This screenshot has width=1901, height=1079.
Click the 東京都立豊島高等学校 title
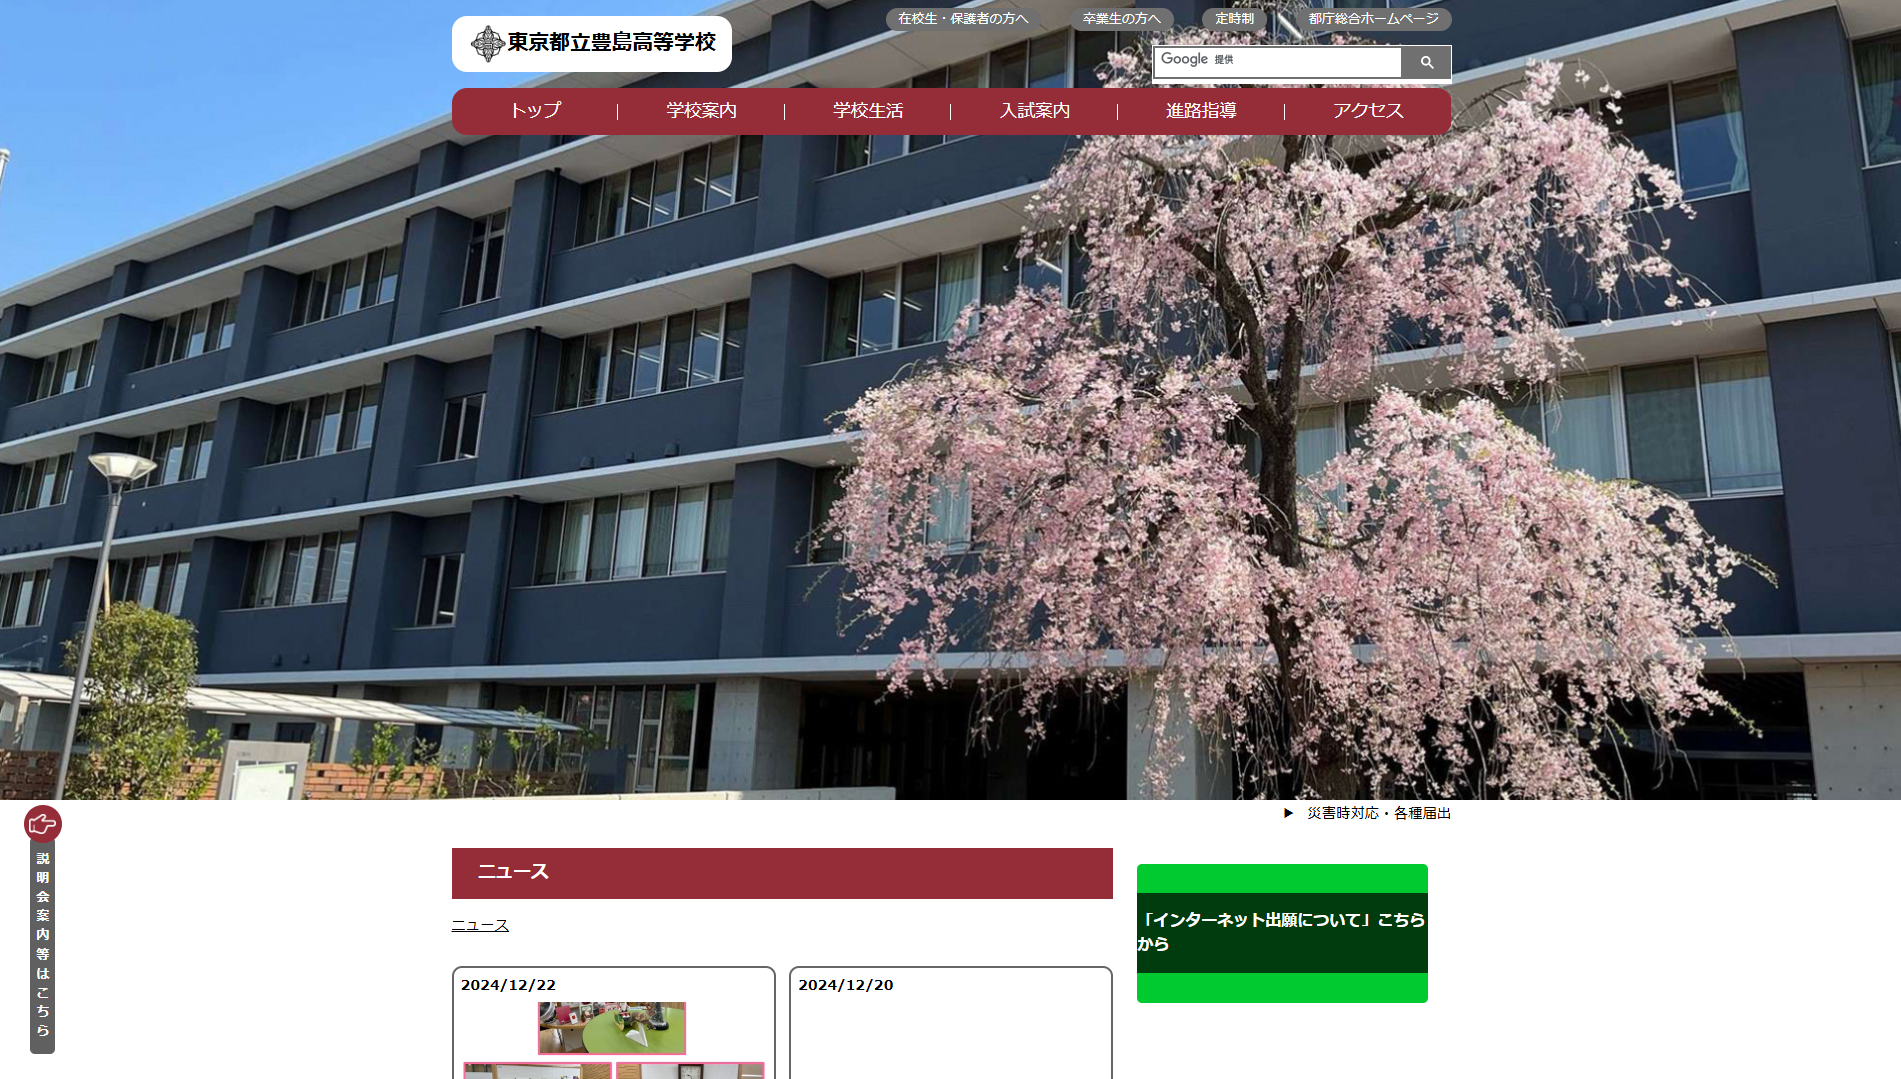(x=611, y=43)
